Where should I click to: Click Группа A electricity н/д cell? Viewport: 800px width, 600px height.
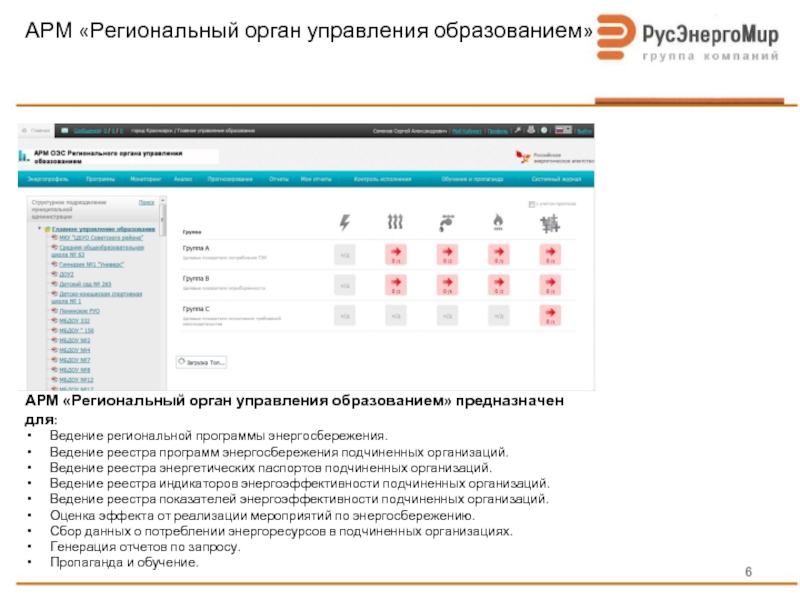pyautogui.click(x=345, y=255)
